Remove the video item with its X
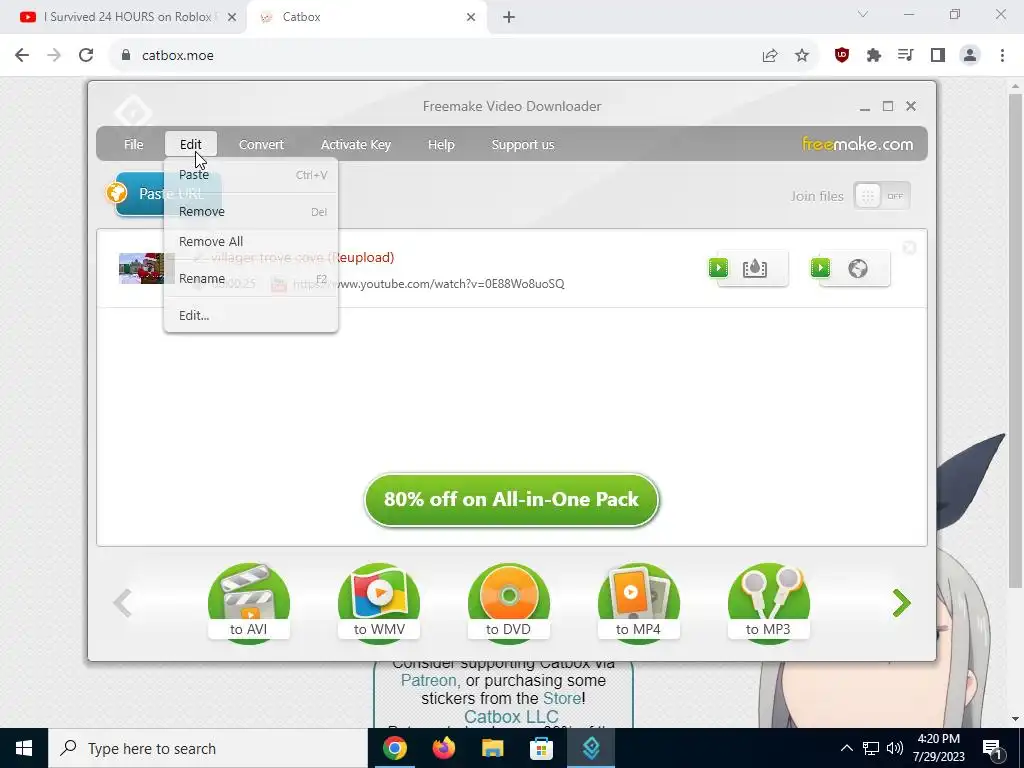This screenshot has height=768, width=1024. pos(909,248)
